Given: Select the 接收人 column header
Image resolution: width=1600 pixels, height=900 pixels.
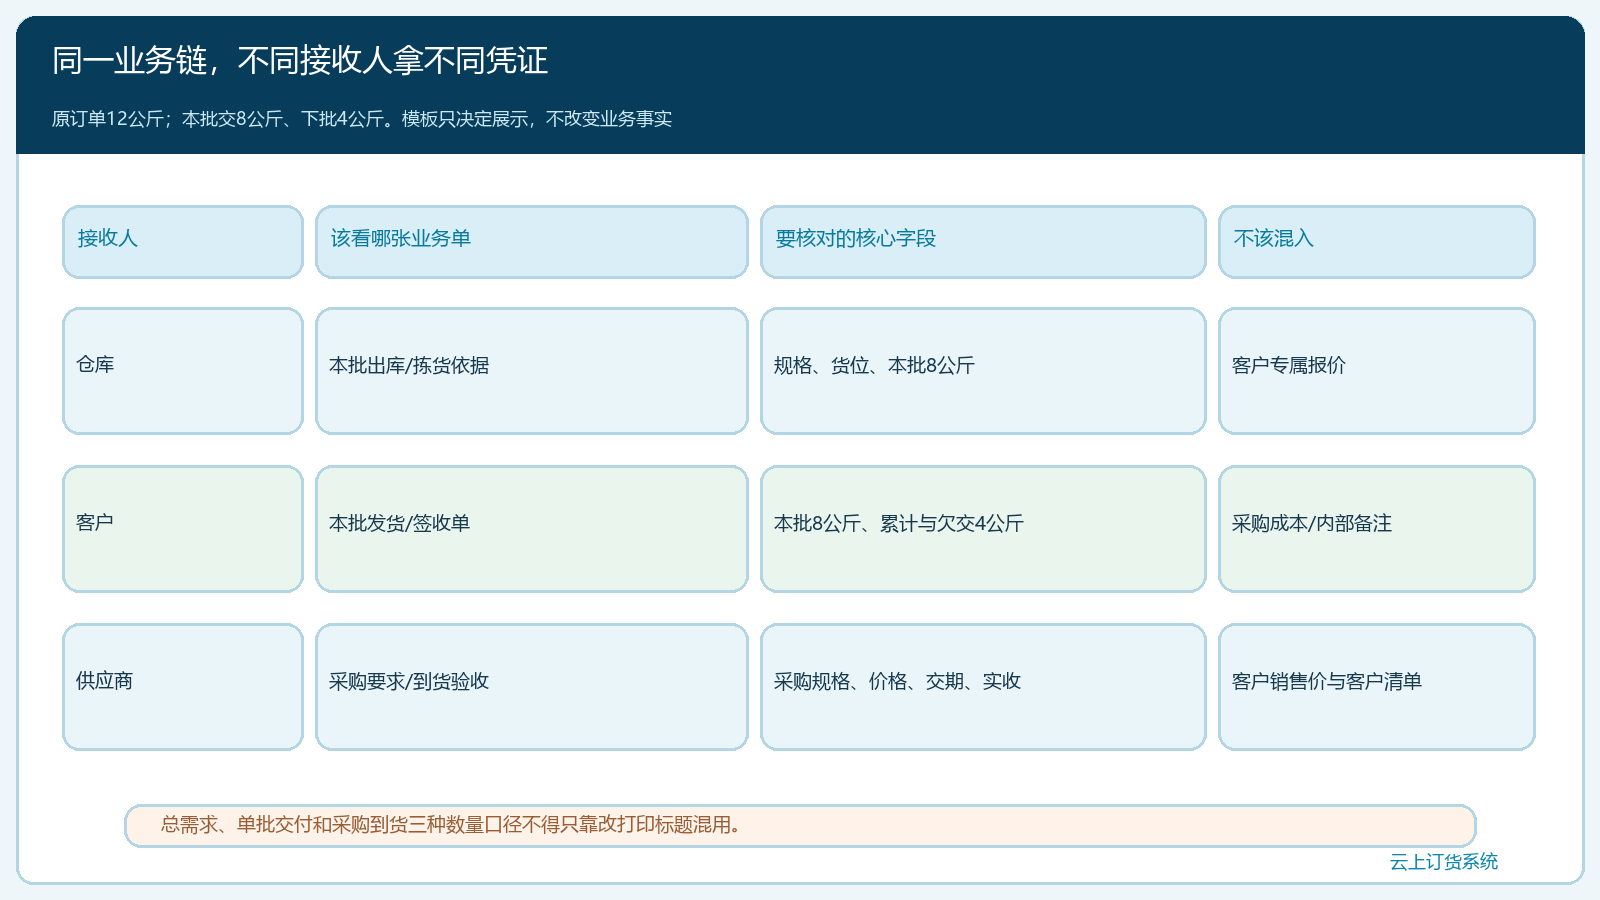Looking at the screenshot, I should pos(183,242).
